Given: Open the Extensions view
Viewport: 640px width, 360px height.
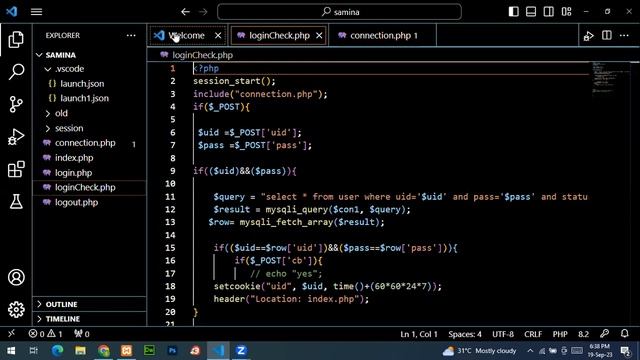Looking at the screenshot, I should coord(16,169).
